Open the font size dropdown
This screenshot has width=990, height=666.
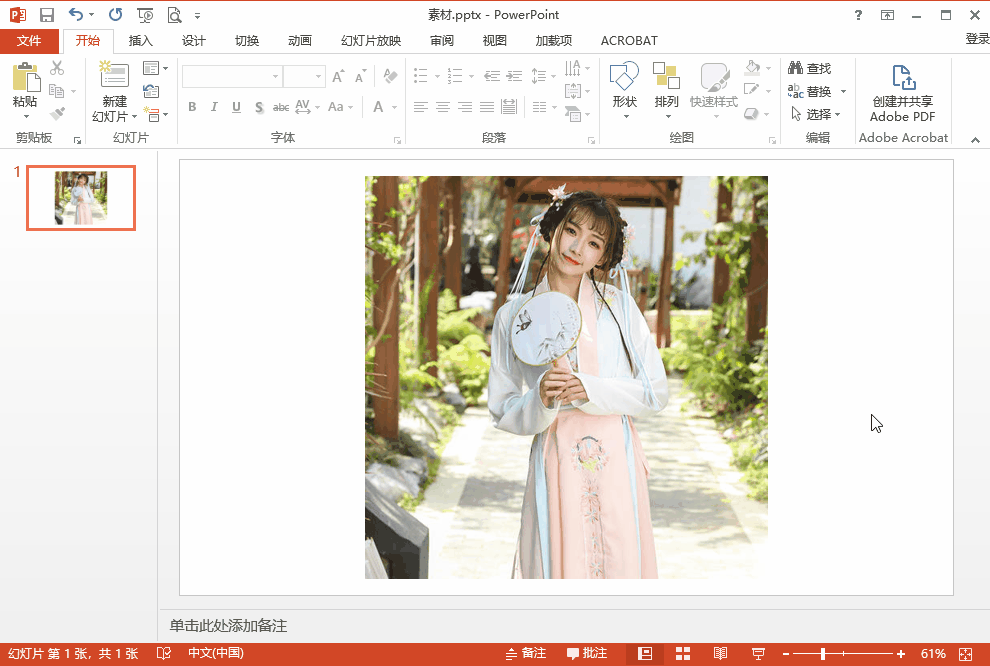318,76
